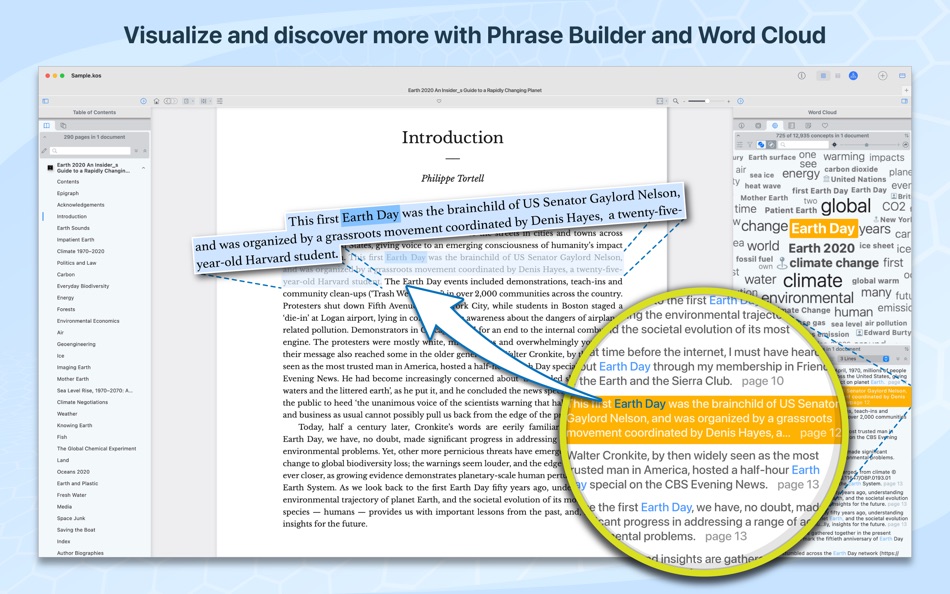The width and height of the screenshot is (950, 594).
Task: Click the heart icon above the page
Action: pyautogui.click(x=439, y=101)
